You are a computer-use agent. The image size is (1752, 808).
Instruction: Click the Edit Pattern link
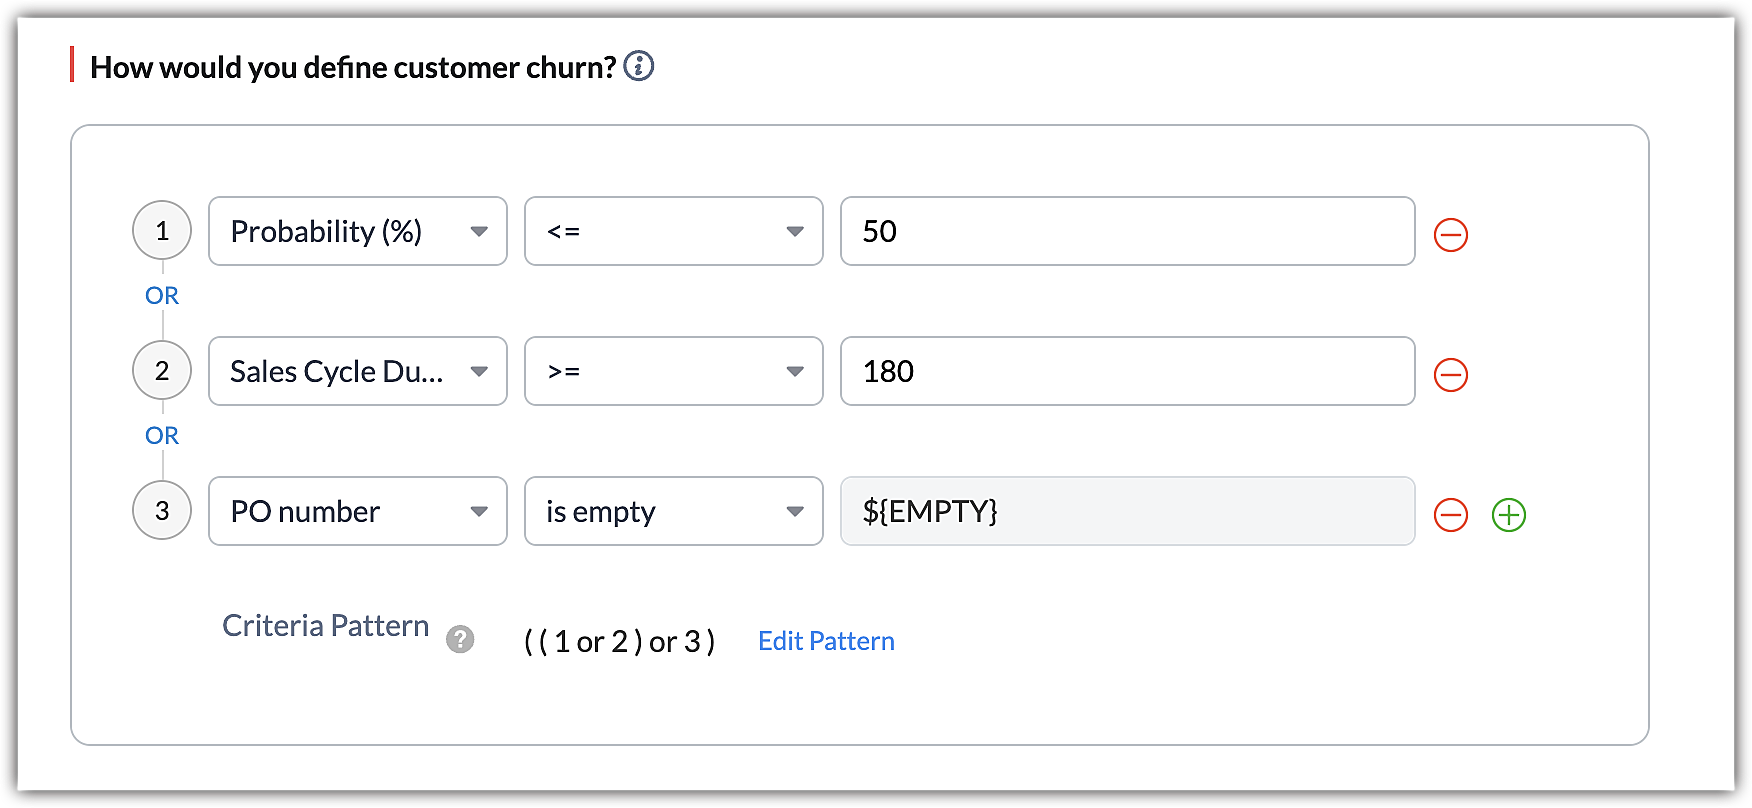coord(826,641)
